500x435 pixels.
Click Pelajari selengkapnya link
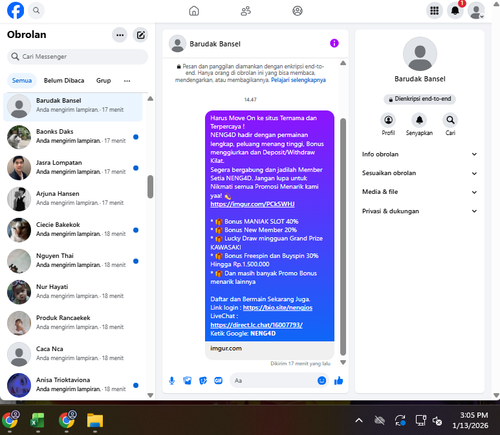click(298, 80)
